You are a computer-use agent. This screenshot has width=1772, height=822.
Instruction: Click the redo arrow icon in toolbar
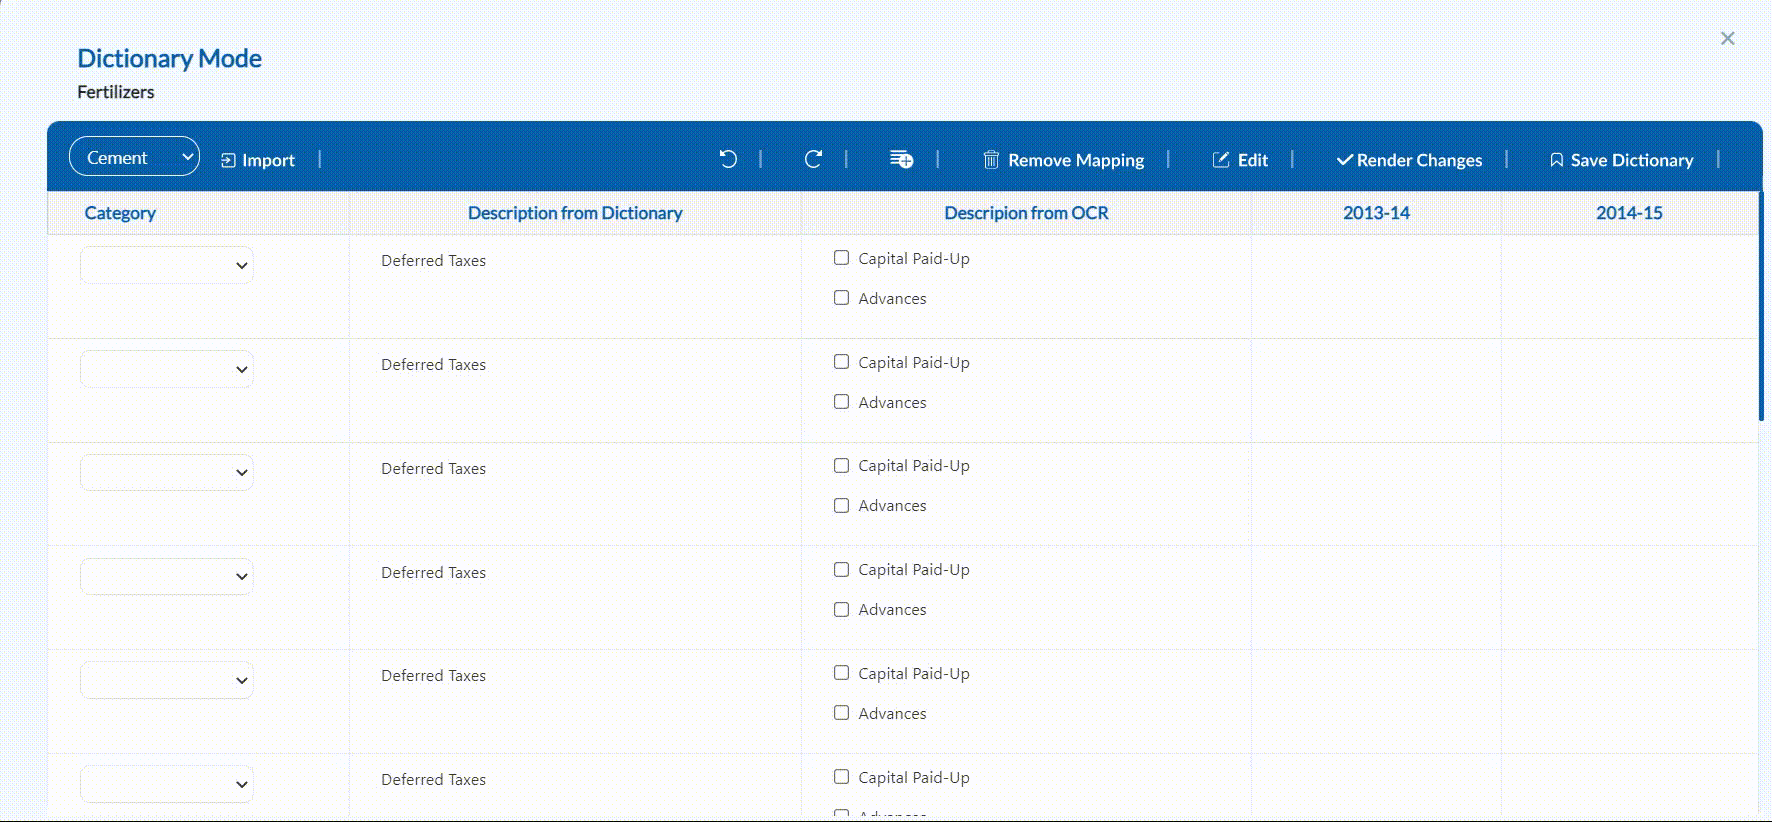point(813,159)
